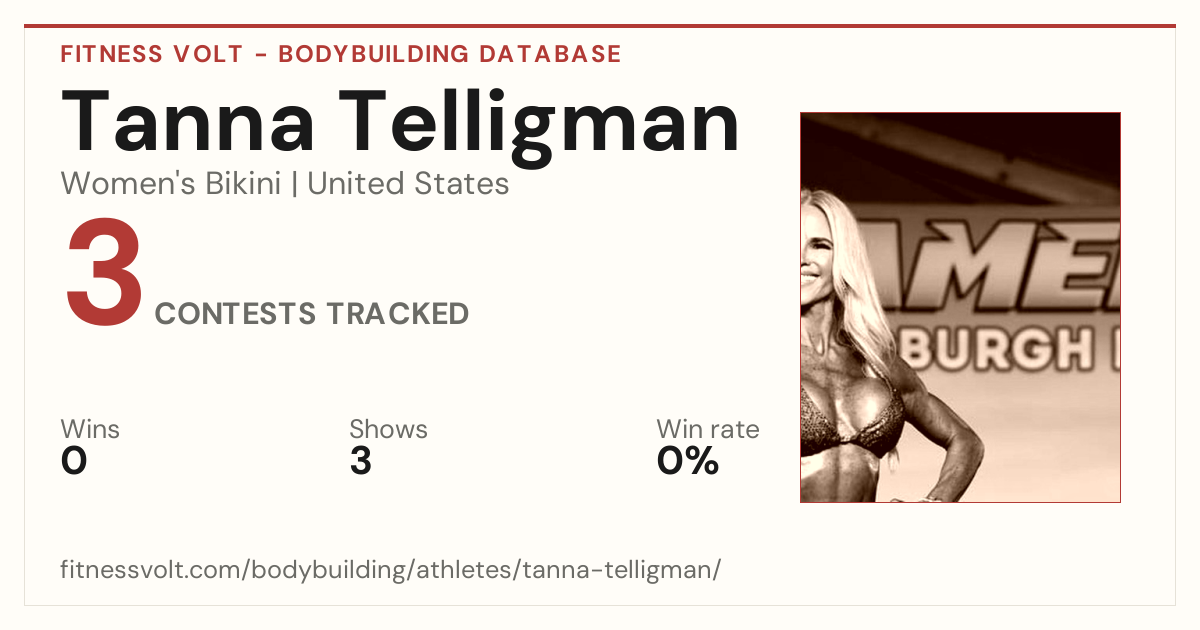Click the Wins stat label
The height and width of the screenshot is (630, 1200).
pos(90,430)
